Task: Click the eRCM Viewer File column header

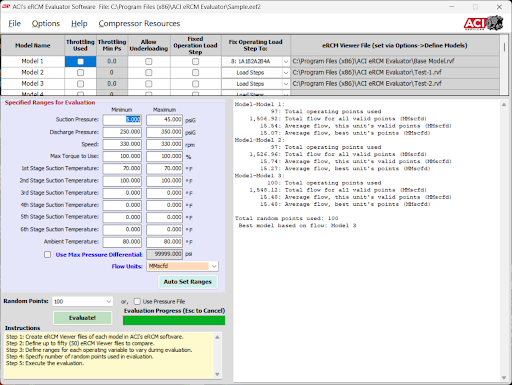Action: 395,45
